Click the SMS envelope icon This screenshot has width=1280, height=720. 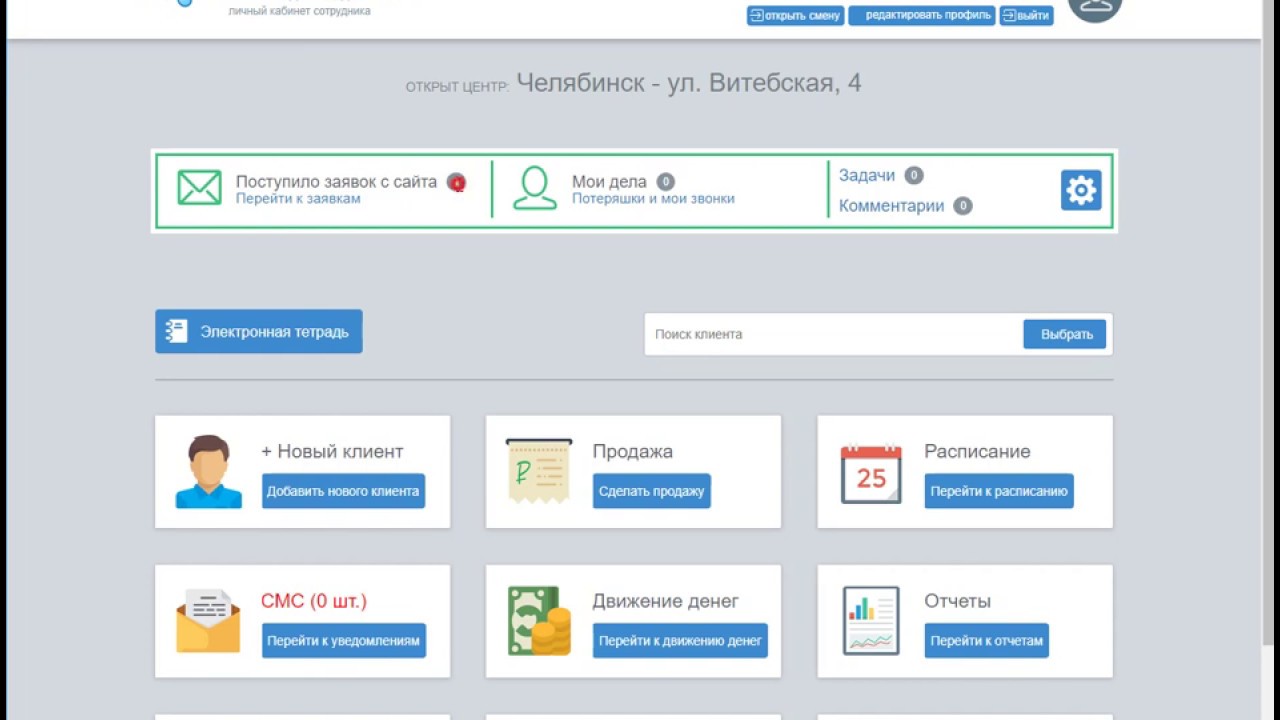pyautogui.click(x=208, y=621)
